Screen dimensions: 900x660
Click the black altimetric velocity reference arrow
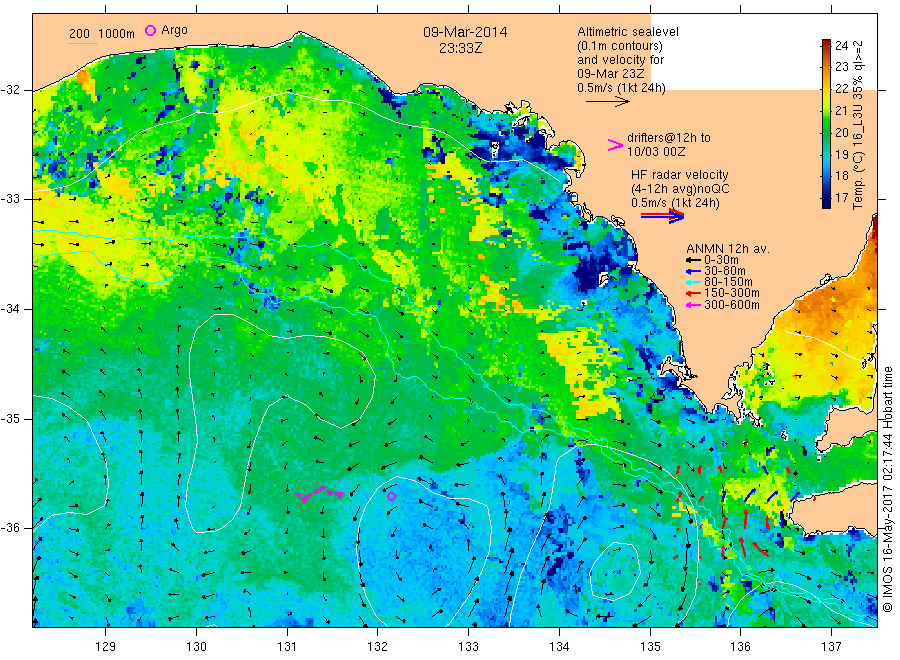click(607, 102)
